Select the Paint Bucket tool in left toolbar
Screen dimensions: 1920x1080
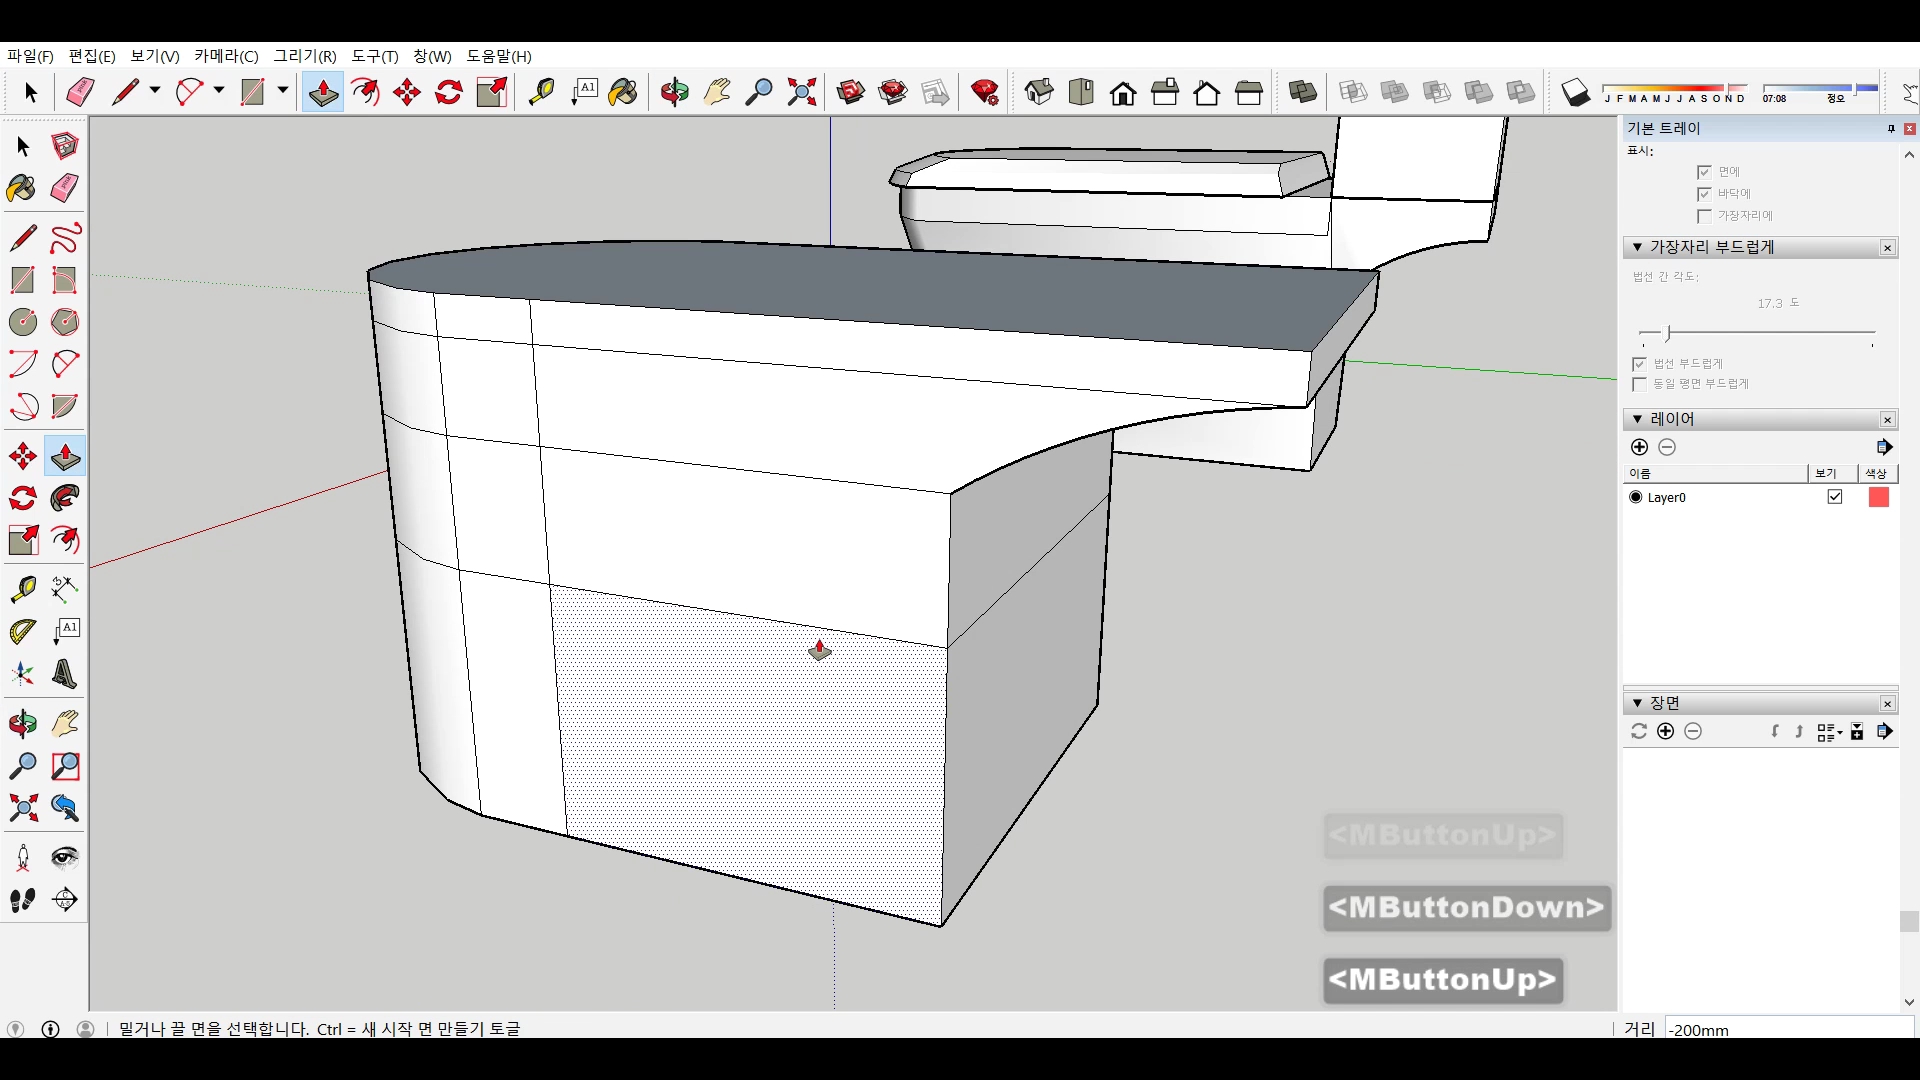pos(22,188)
